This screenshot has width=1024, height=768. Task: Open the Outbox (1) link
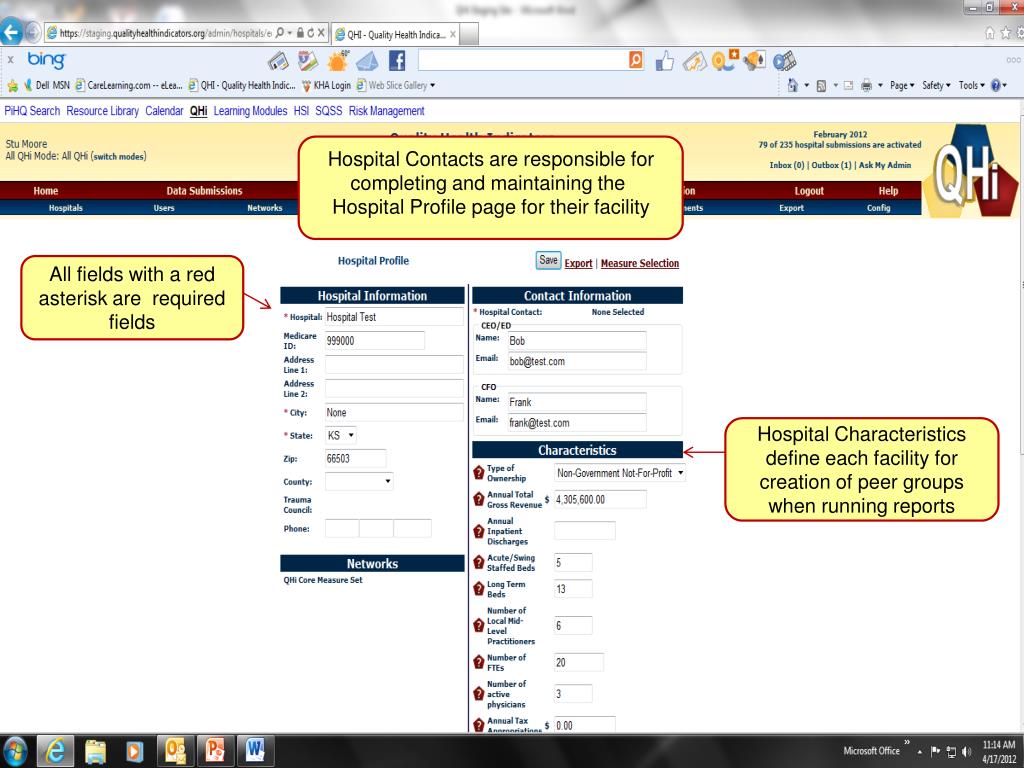831,165
